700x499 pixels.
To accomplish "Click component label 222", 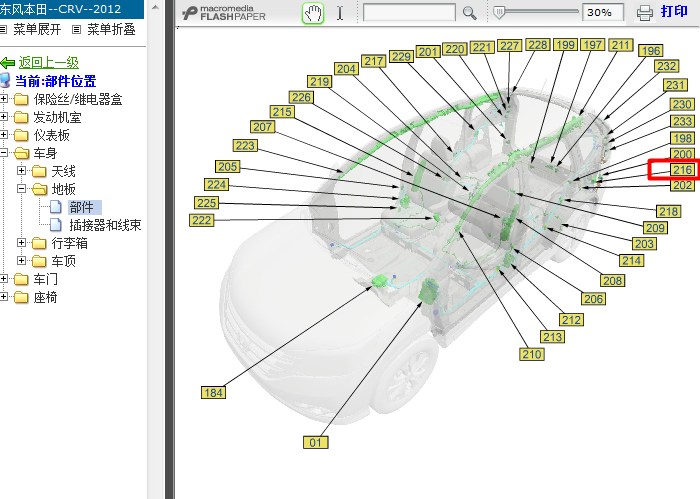I will click(202, 220).
